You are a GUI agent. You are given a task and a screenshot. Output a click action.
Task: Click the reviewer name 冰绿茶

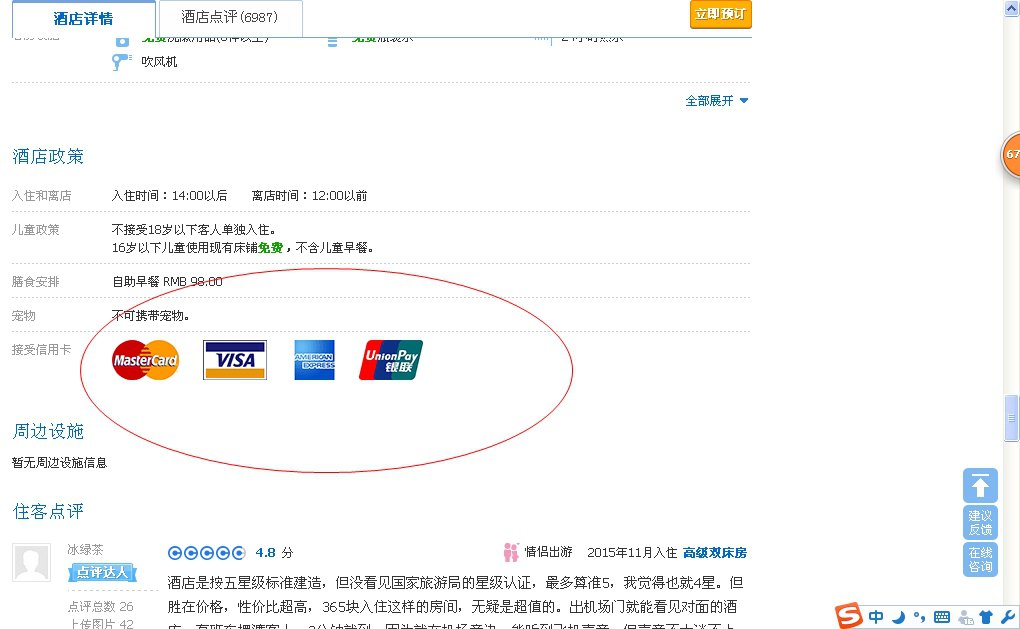[x=85, y=550]
